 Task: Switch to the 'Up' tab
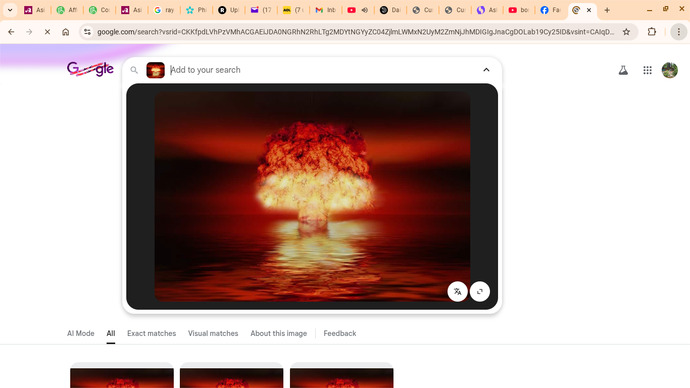tap(228, 10)
